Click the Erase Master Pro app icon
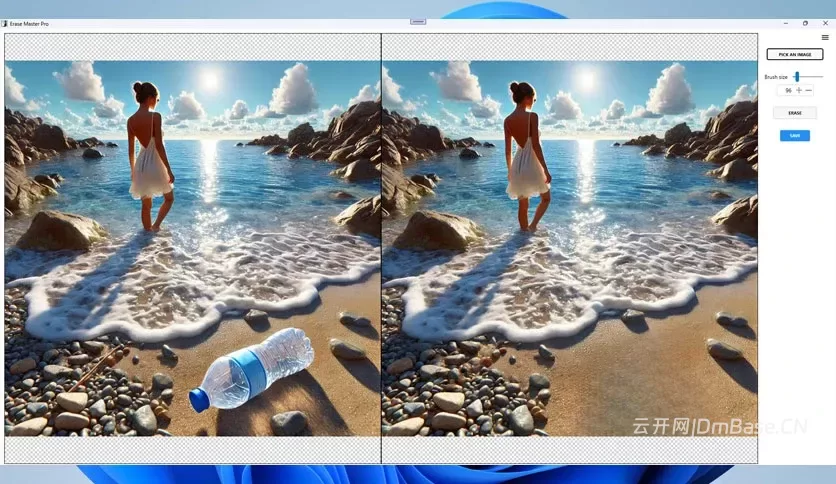The width and height of the screenshot is (836, 484). (x=4, y=23)
